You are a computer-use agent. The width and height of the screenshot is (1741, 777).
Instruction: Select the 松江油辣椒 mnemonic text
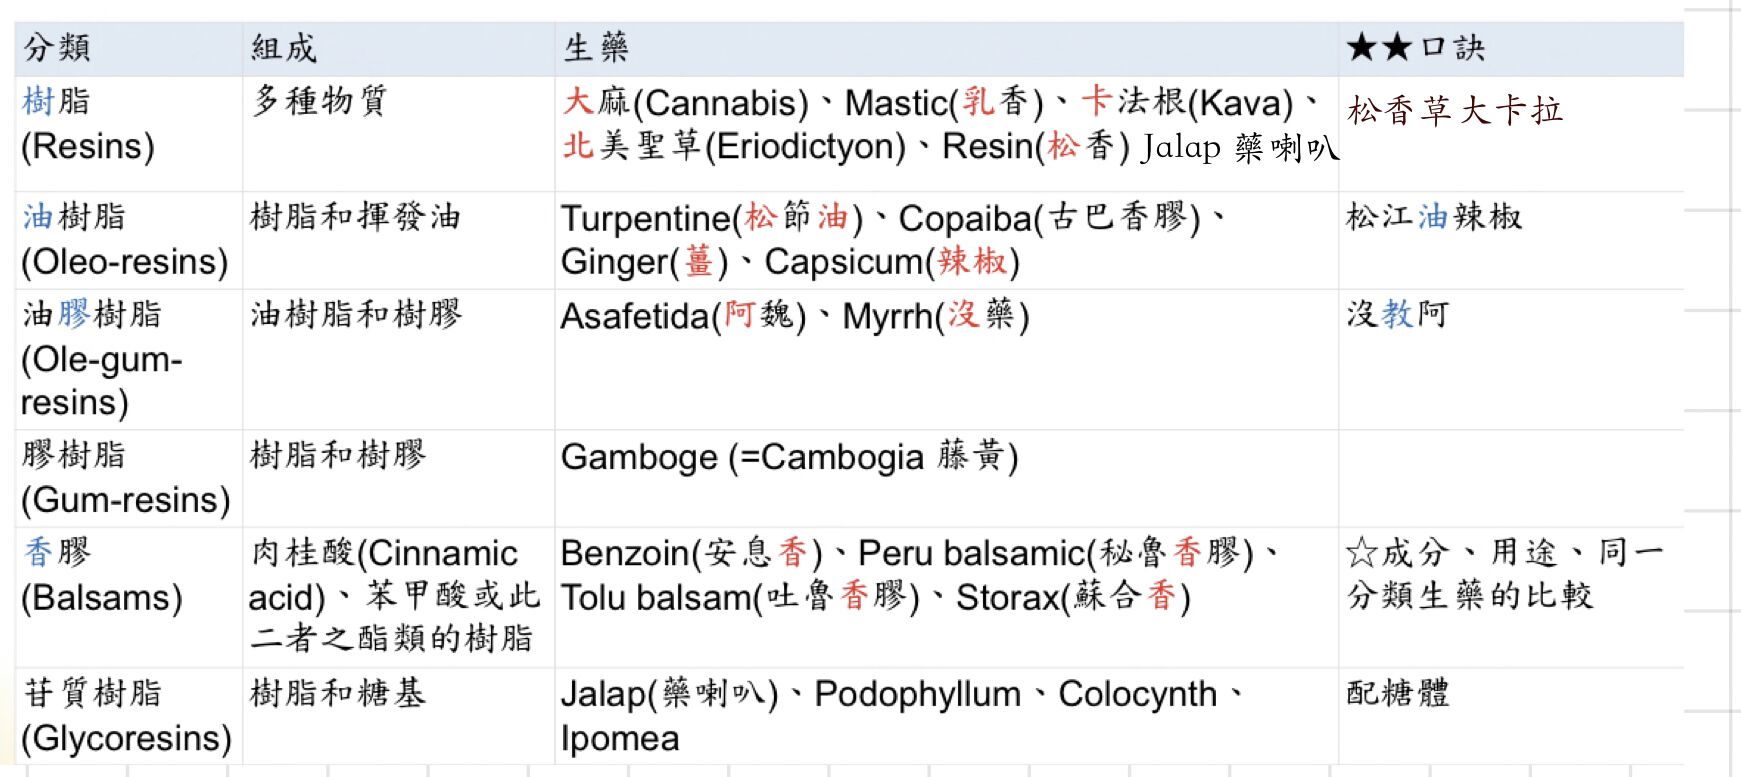tap(1433, 217)
